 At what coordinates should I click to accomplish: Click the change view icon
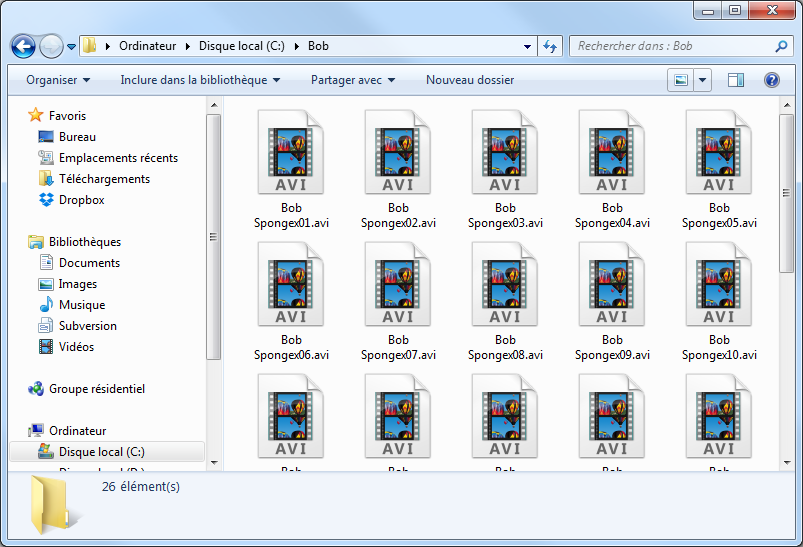click(x=681, y=80)
